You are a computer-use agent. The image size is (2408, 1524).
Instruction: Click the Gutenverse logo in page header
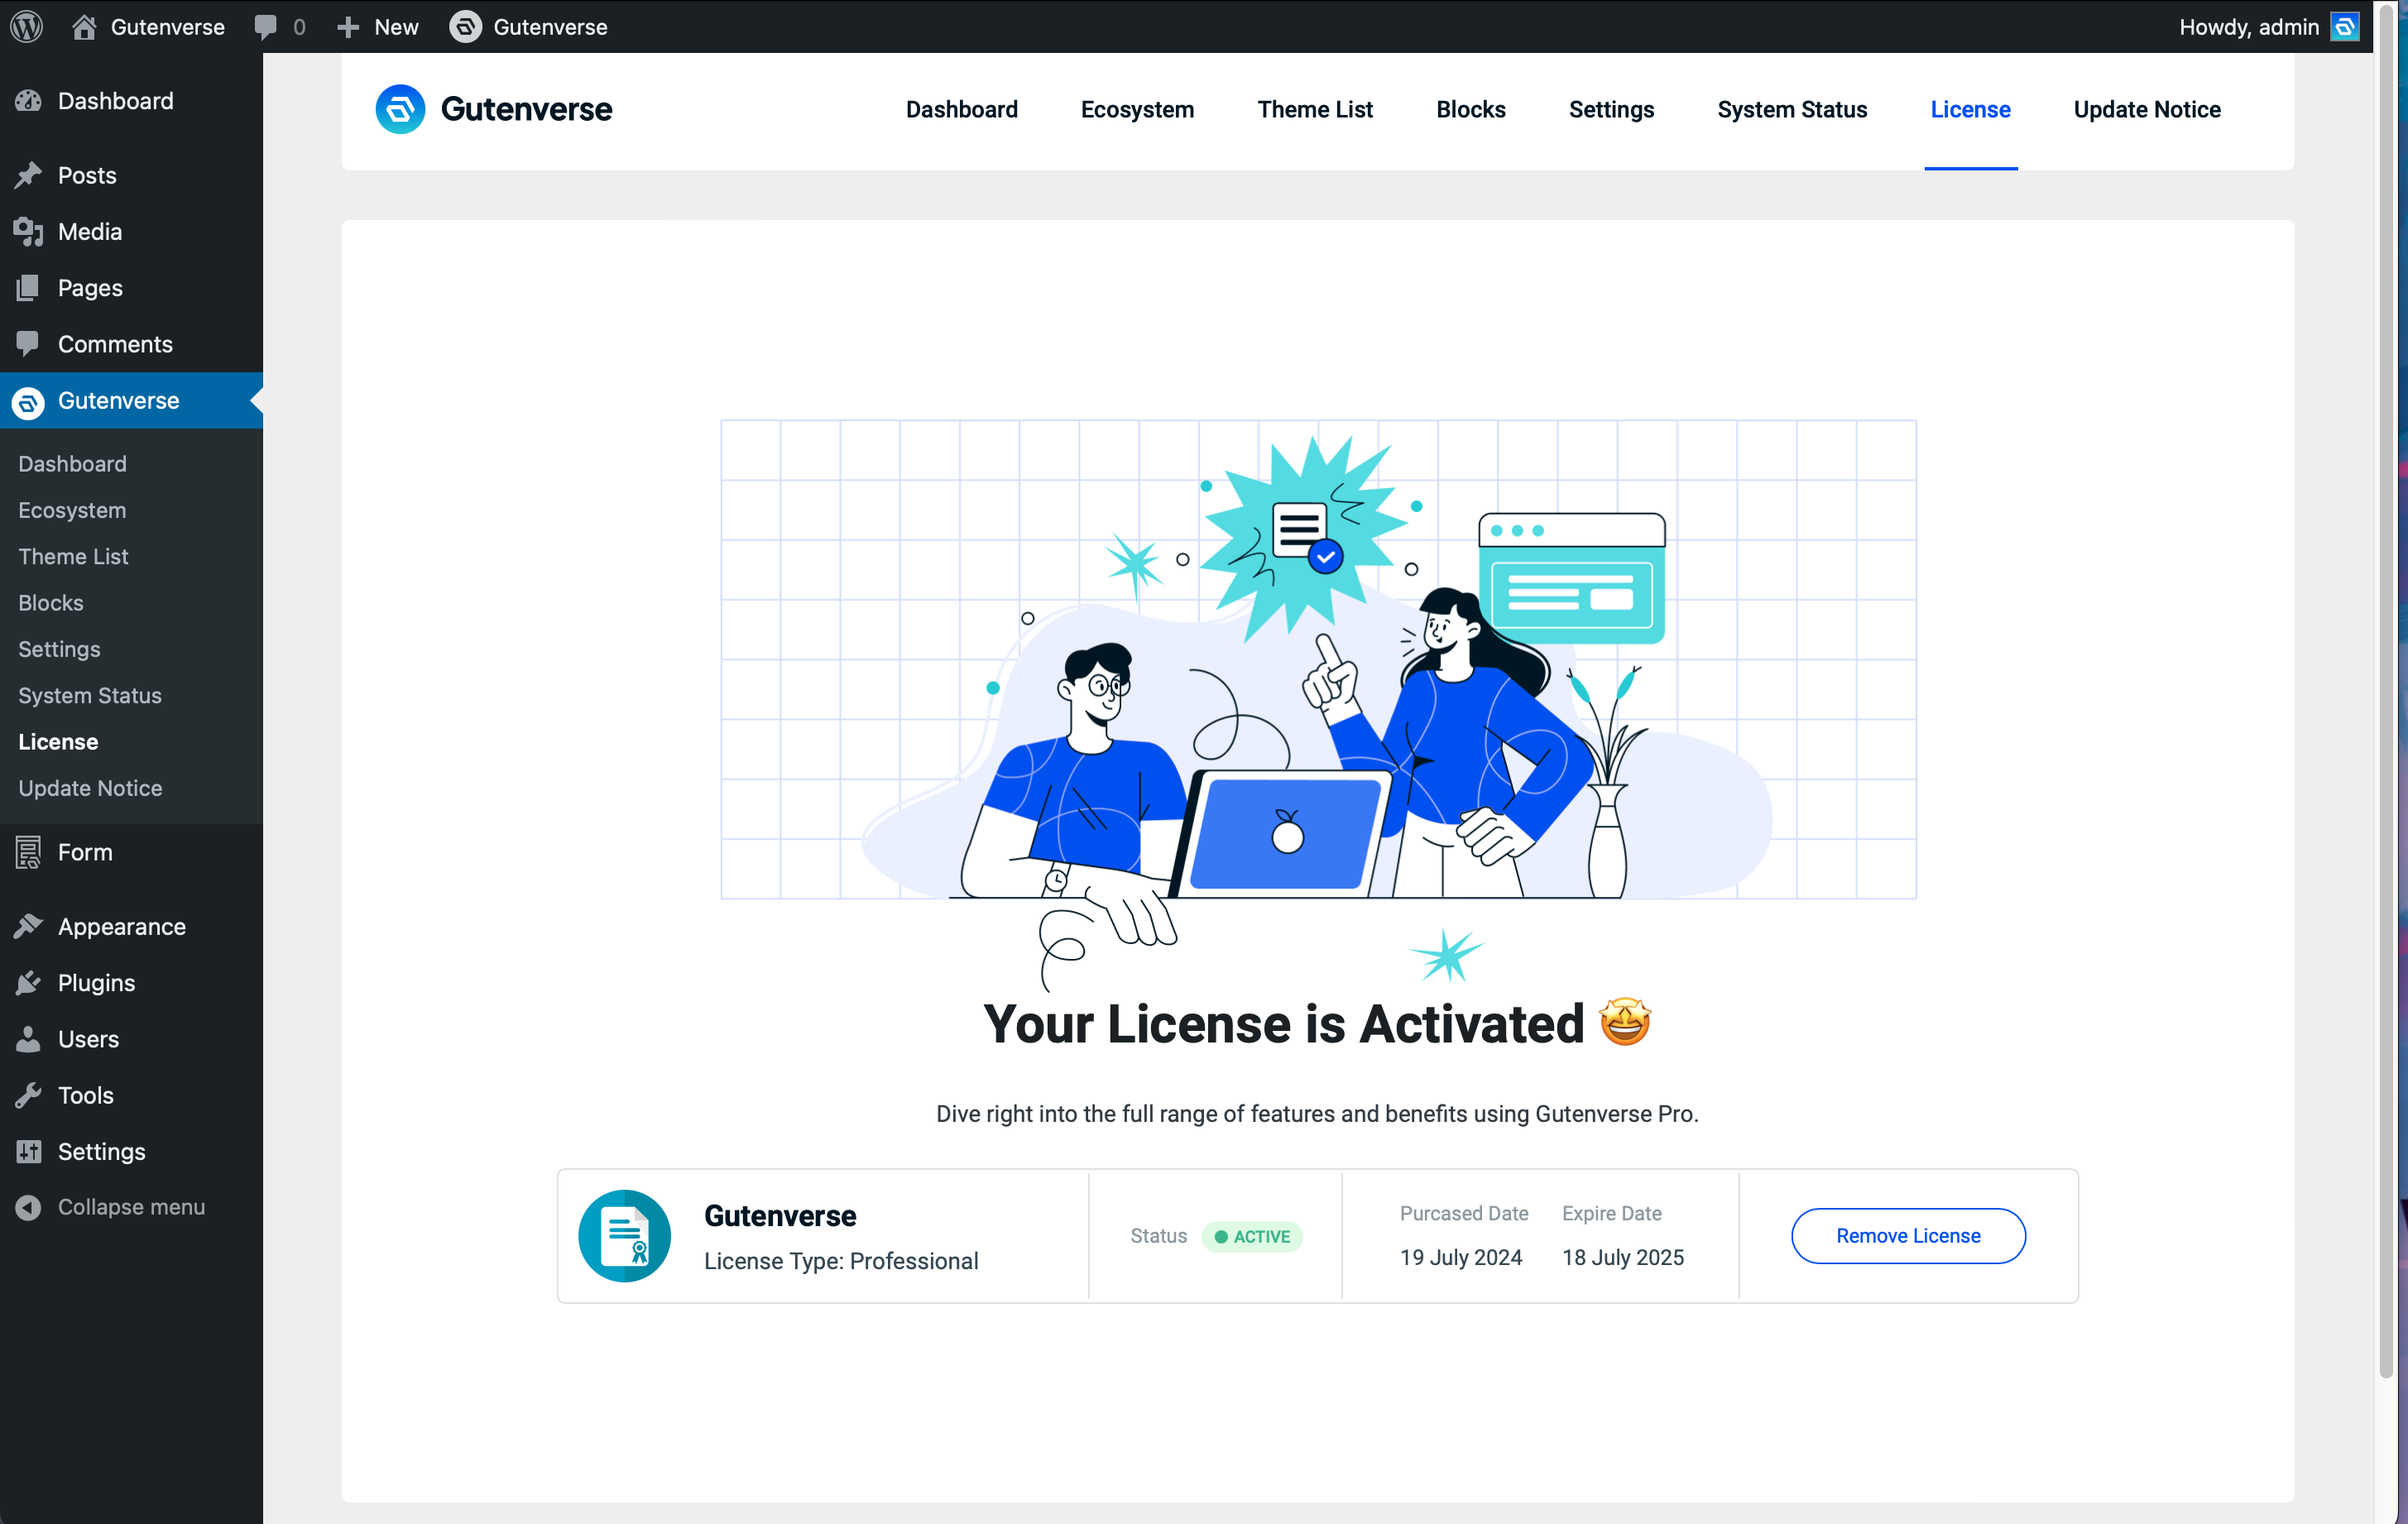(400, 109)
